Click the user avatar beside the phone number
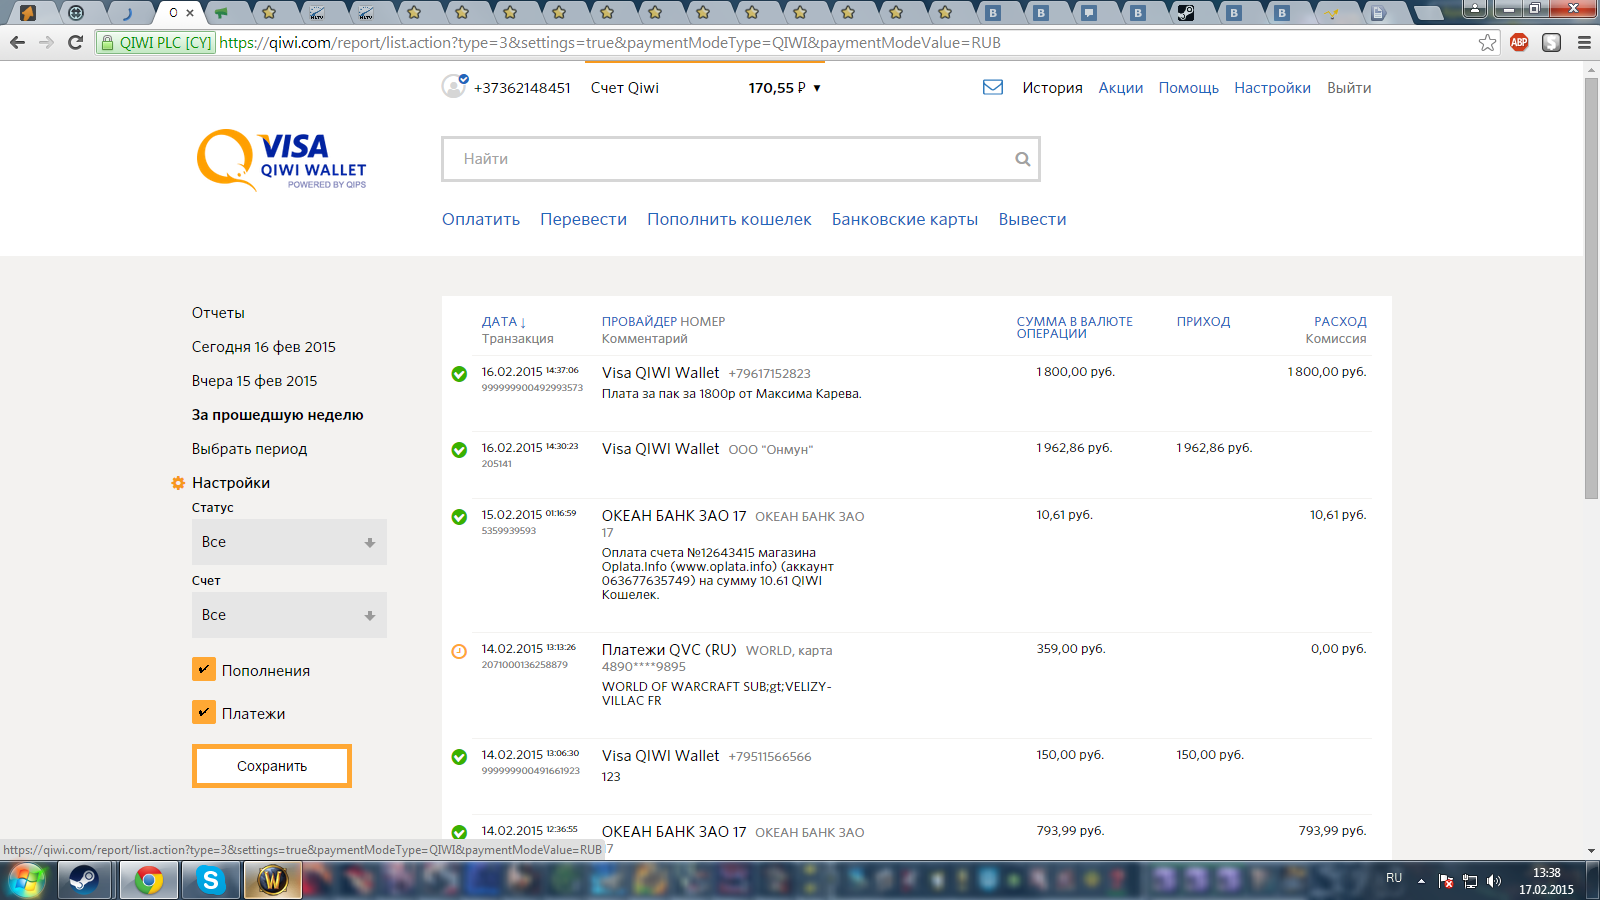The width and height of the screenshot is (1600, 900). point(454,86)
